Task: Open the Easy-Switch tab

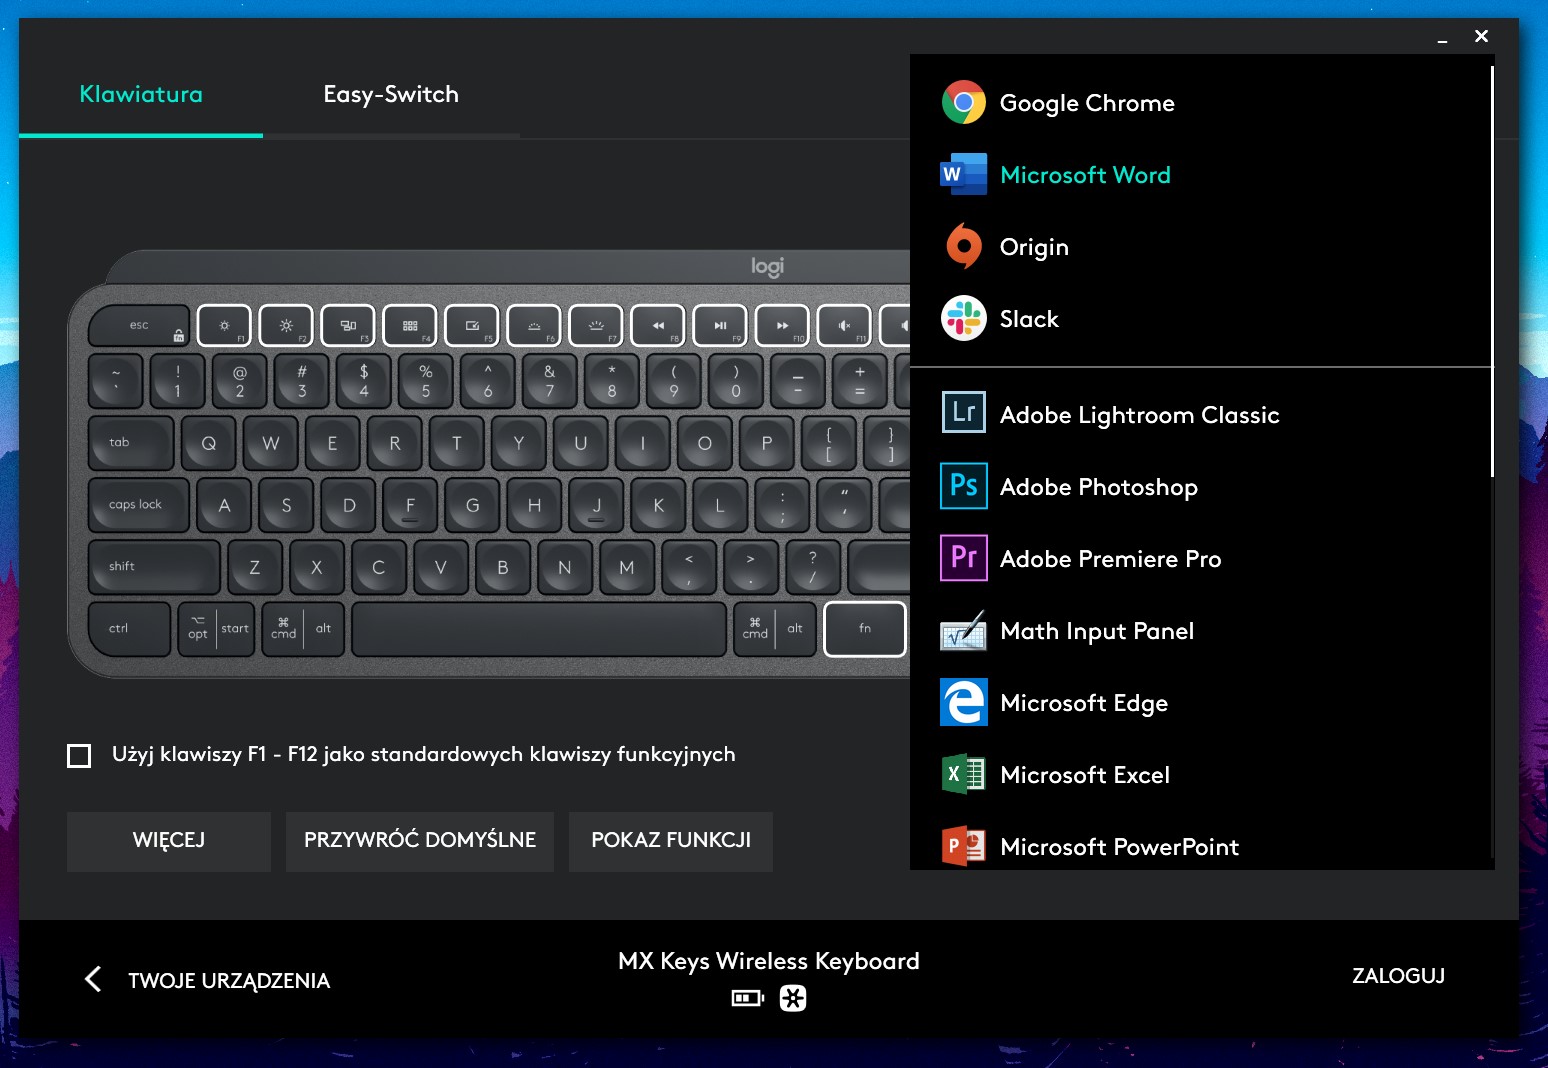Action: (x=391, y=94)
